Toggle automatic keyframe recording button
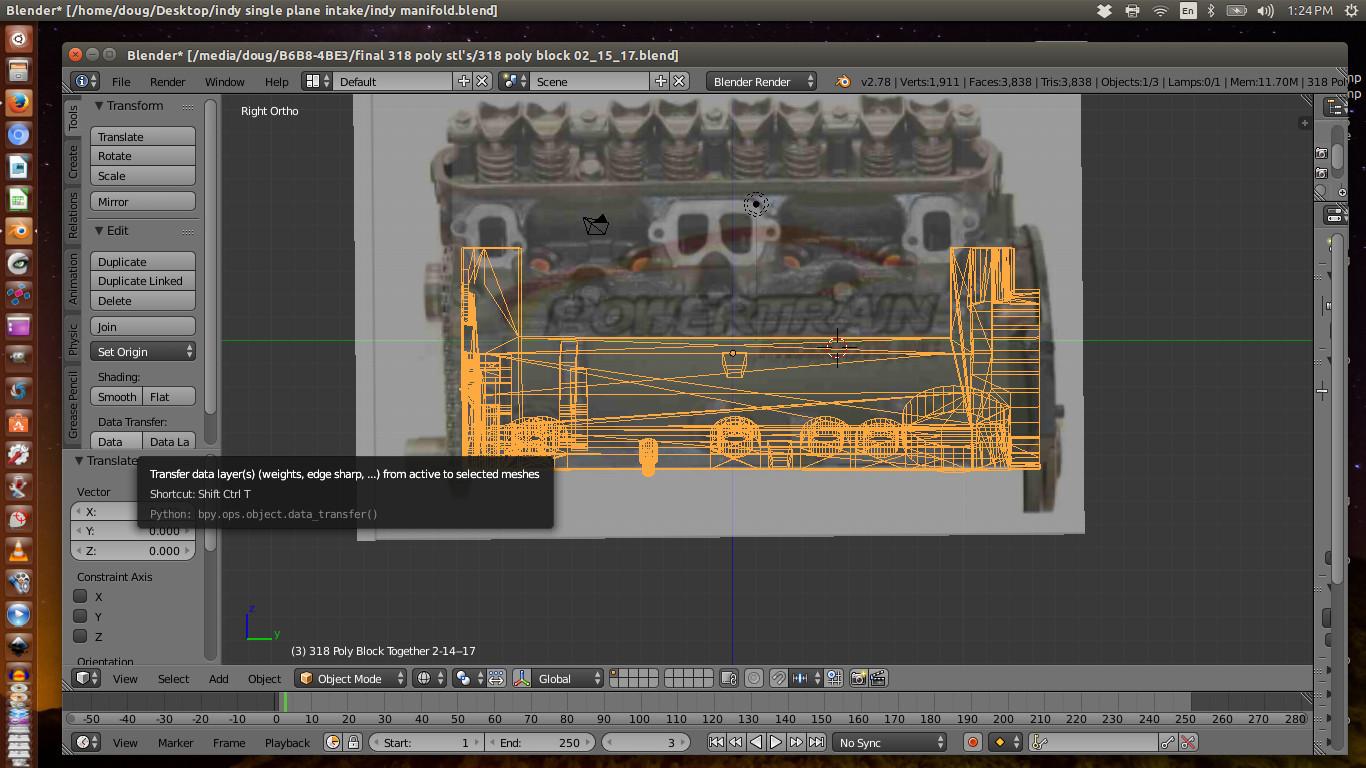 pos(971,742)
